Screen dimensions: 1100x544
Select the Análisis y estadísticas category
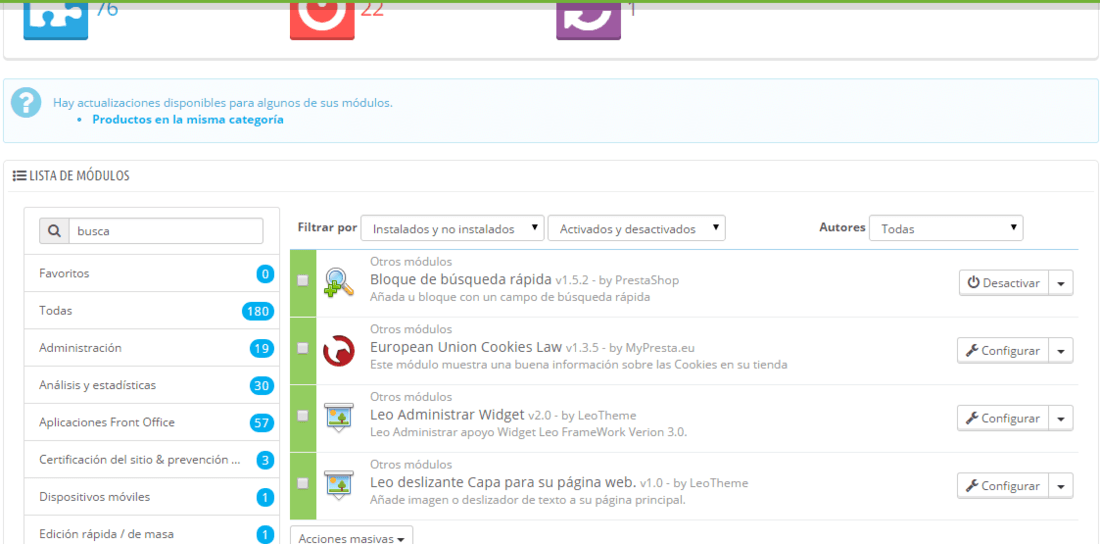point(152,385)
